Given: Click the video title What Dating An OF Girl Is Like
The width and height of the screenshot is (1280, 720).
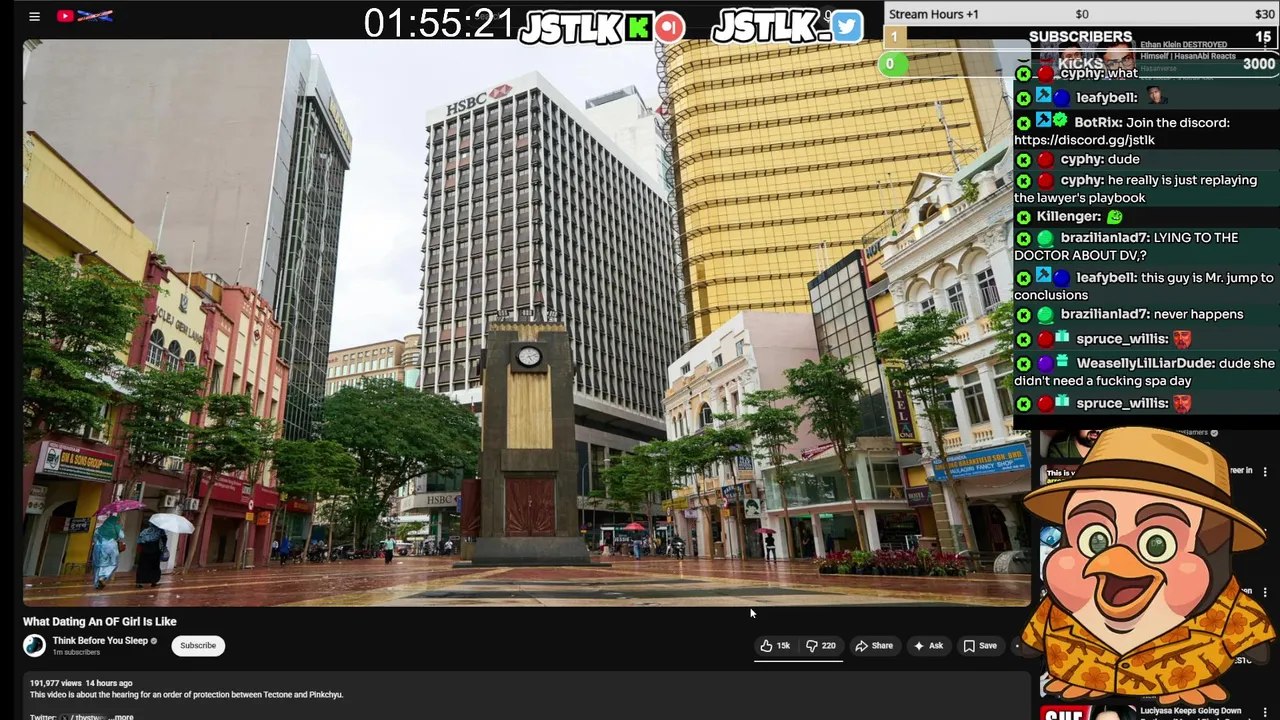Looking at the screenshot, I should point(100,622).
